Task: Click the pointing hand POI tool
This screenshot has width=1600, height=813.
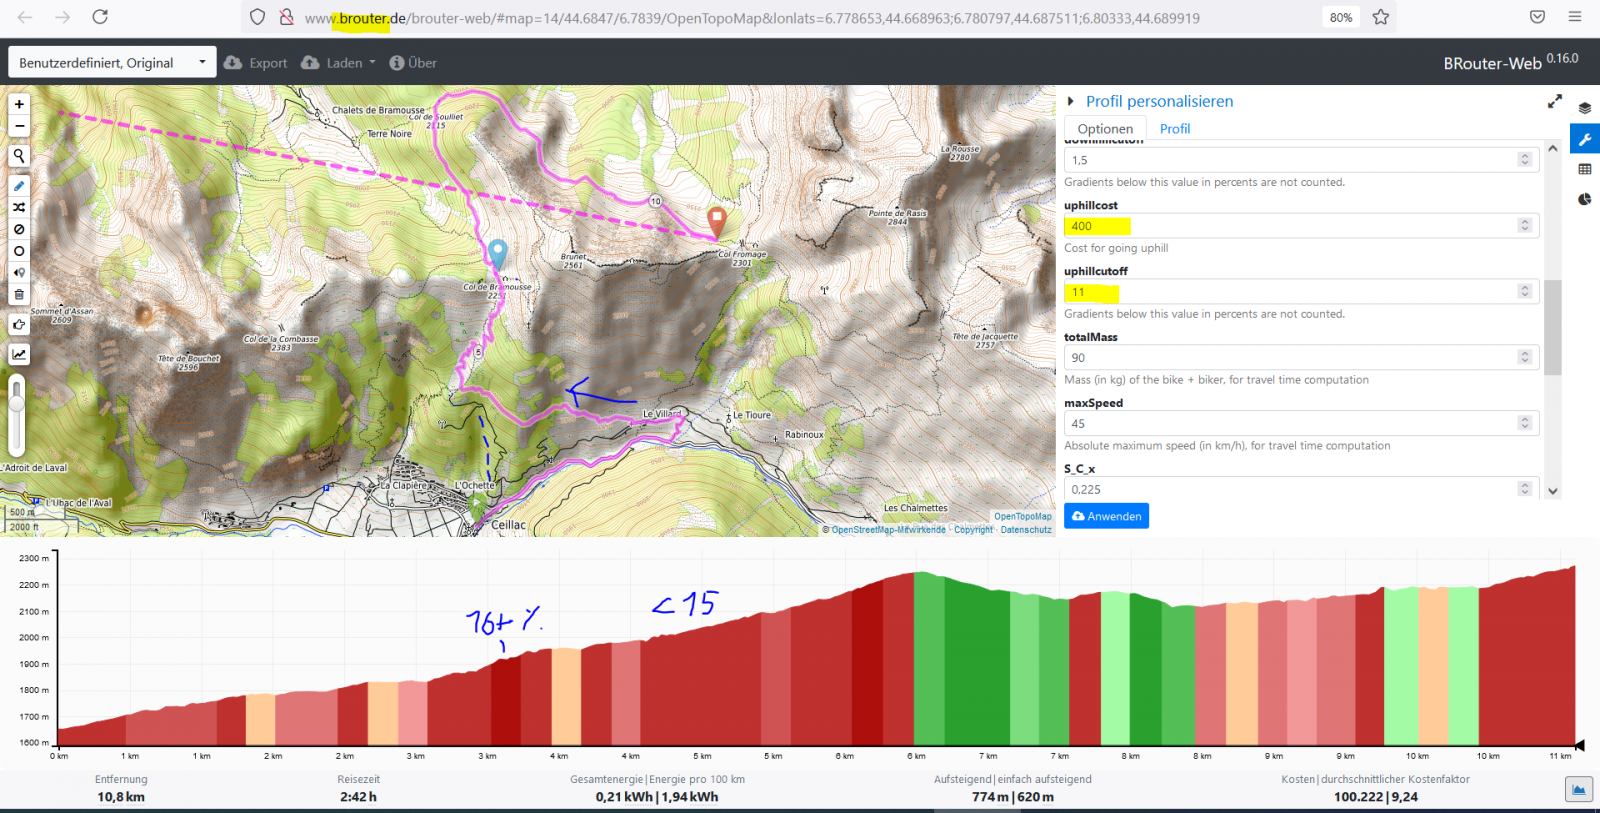Action: (19, 325)
